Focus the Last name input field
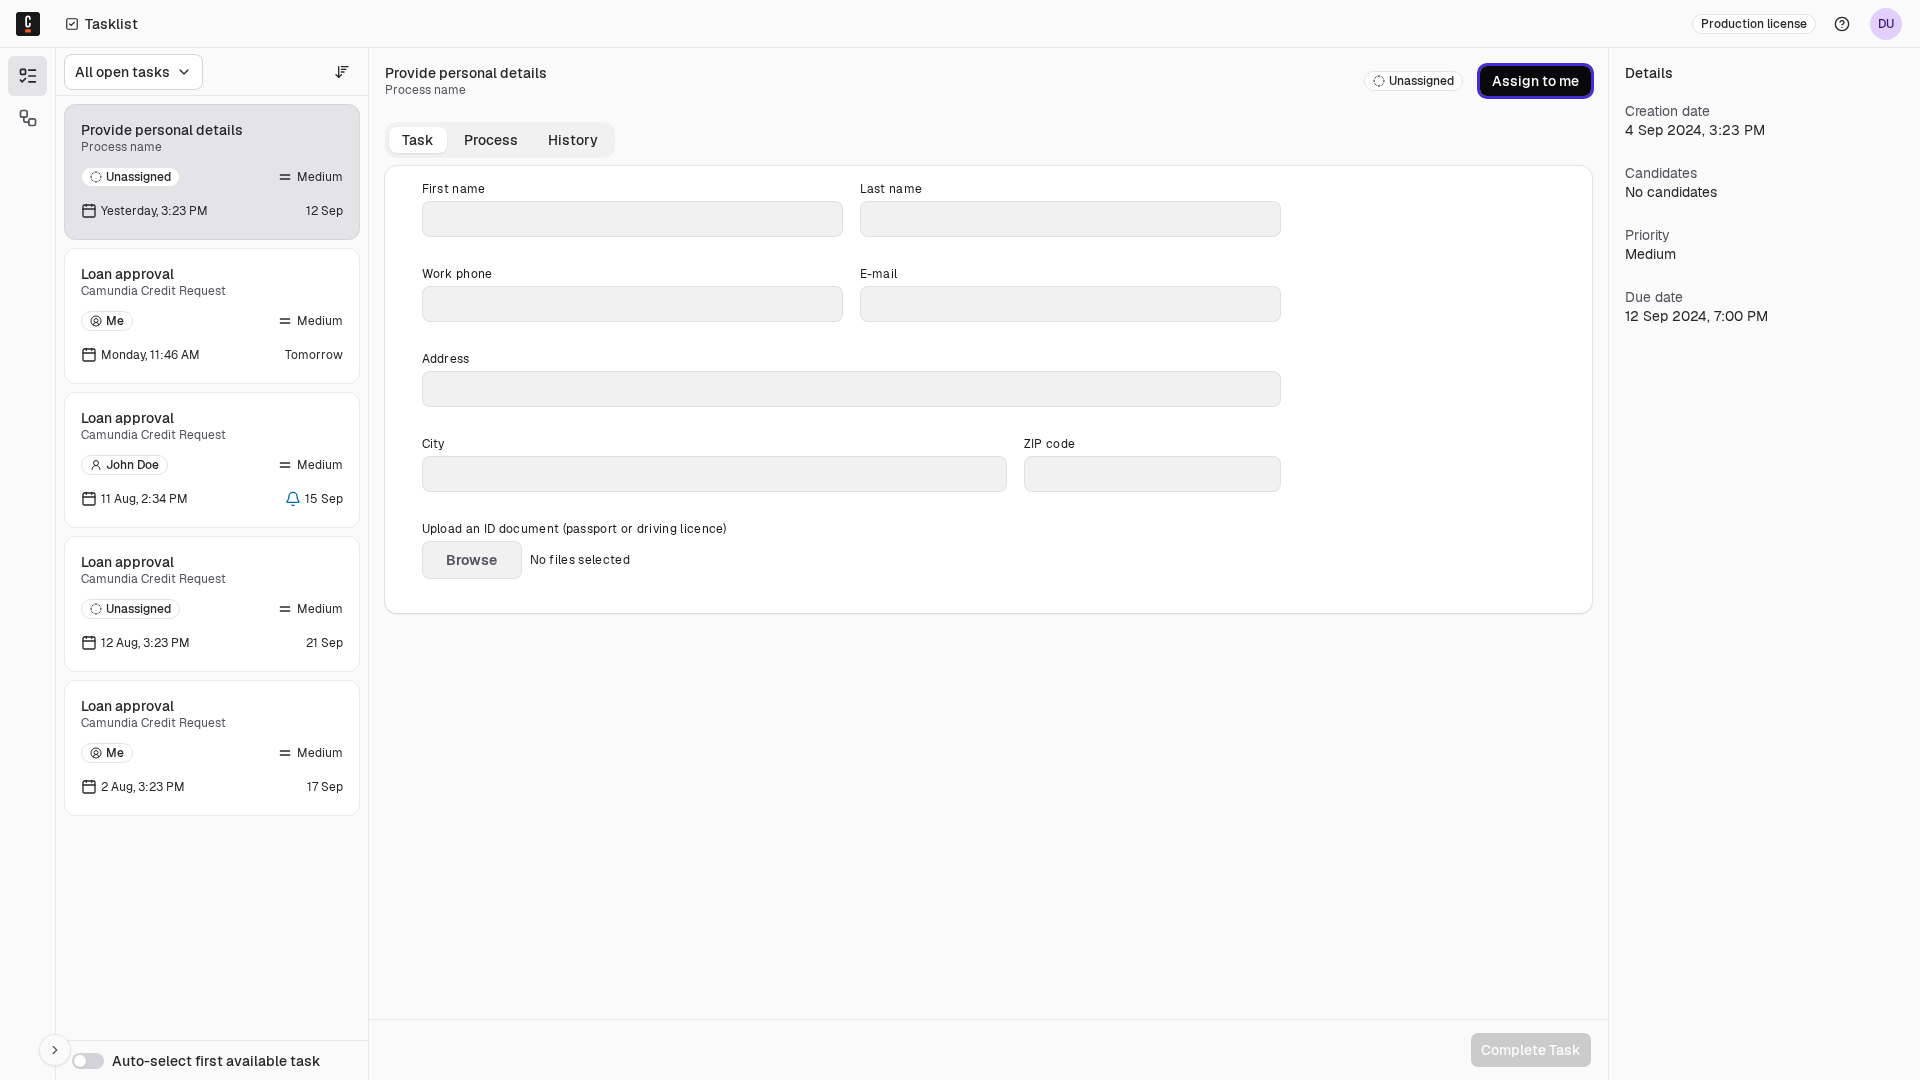The height and width of the screenshot is (1080, 1920). point(1070,219)
